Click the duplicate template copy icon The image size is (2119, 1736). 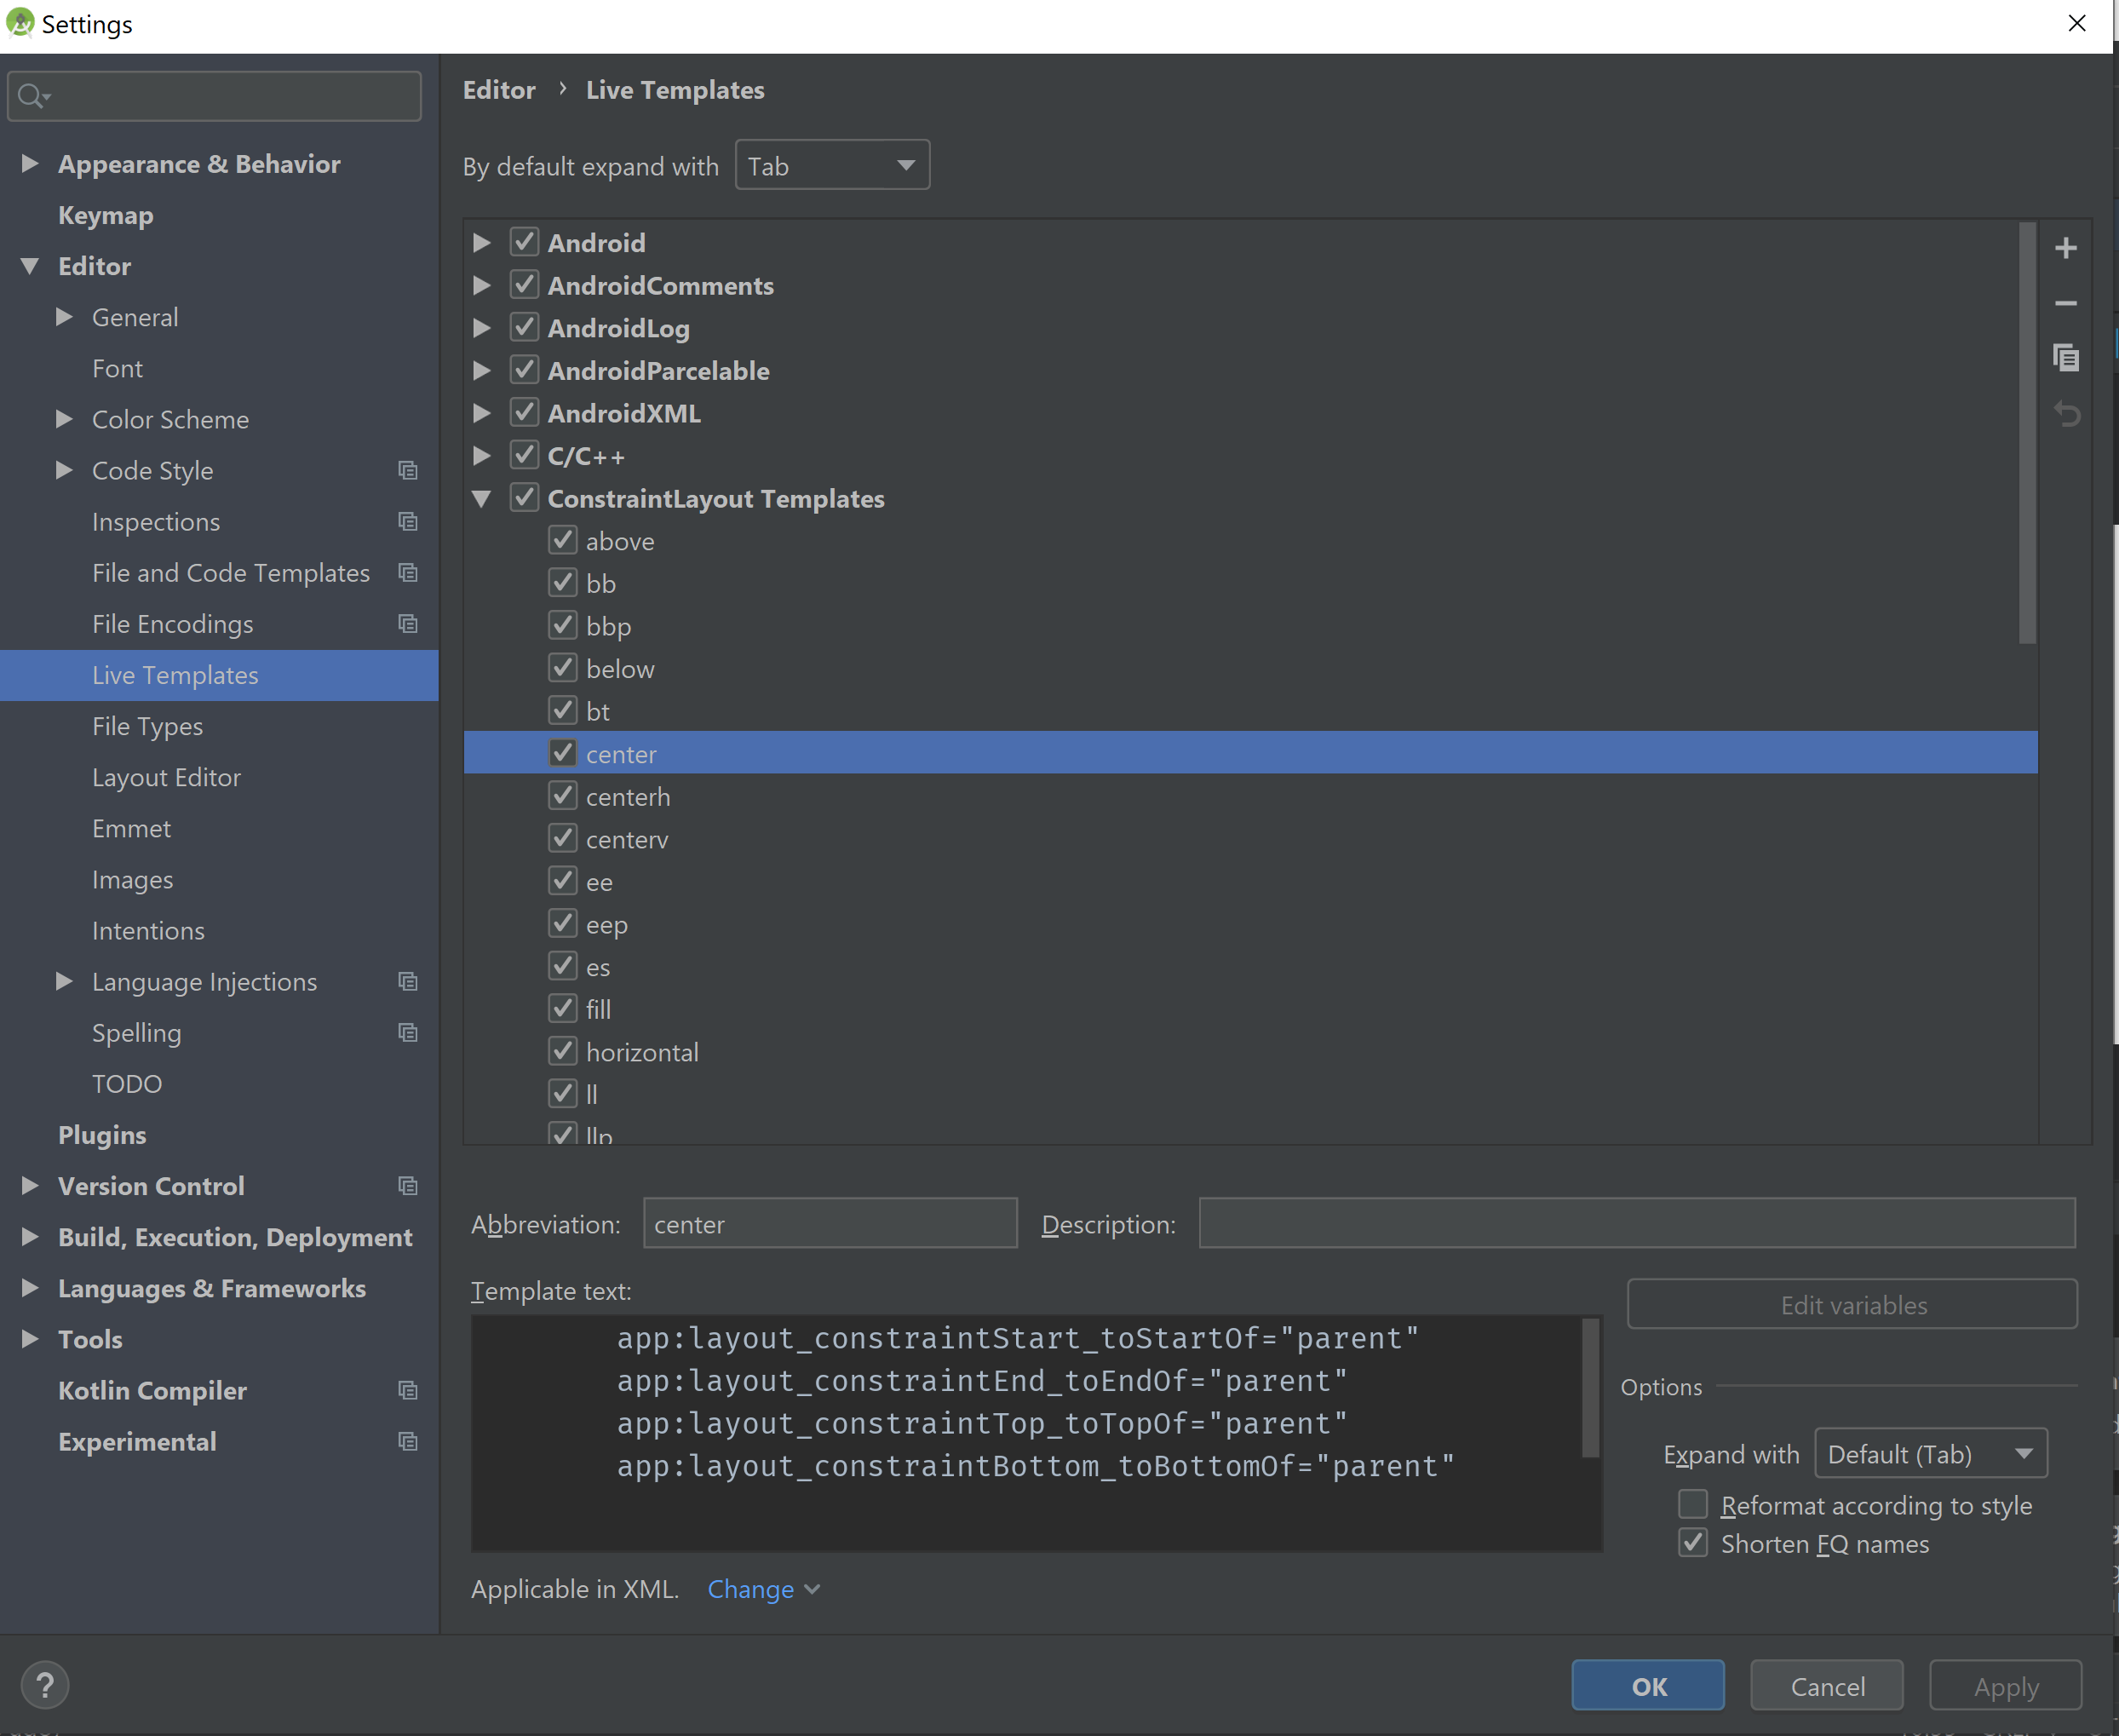pos(2066,357)
